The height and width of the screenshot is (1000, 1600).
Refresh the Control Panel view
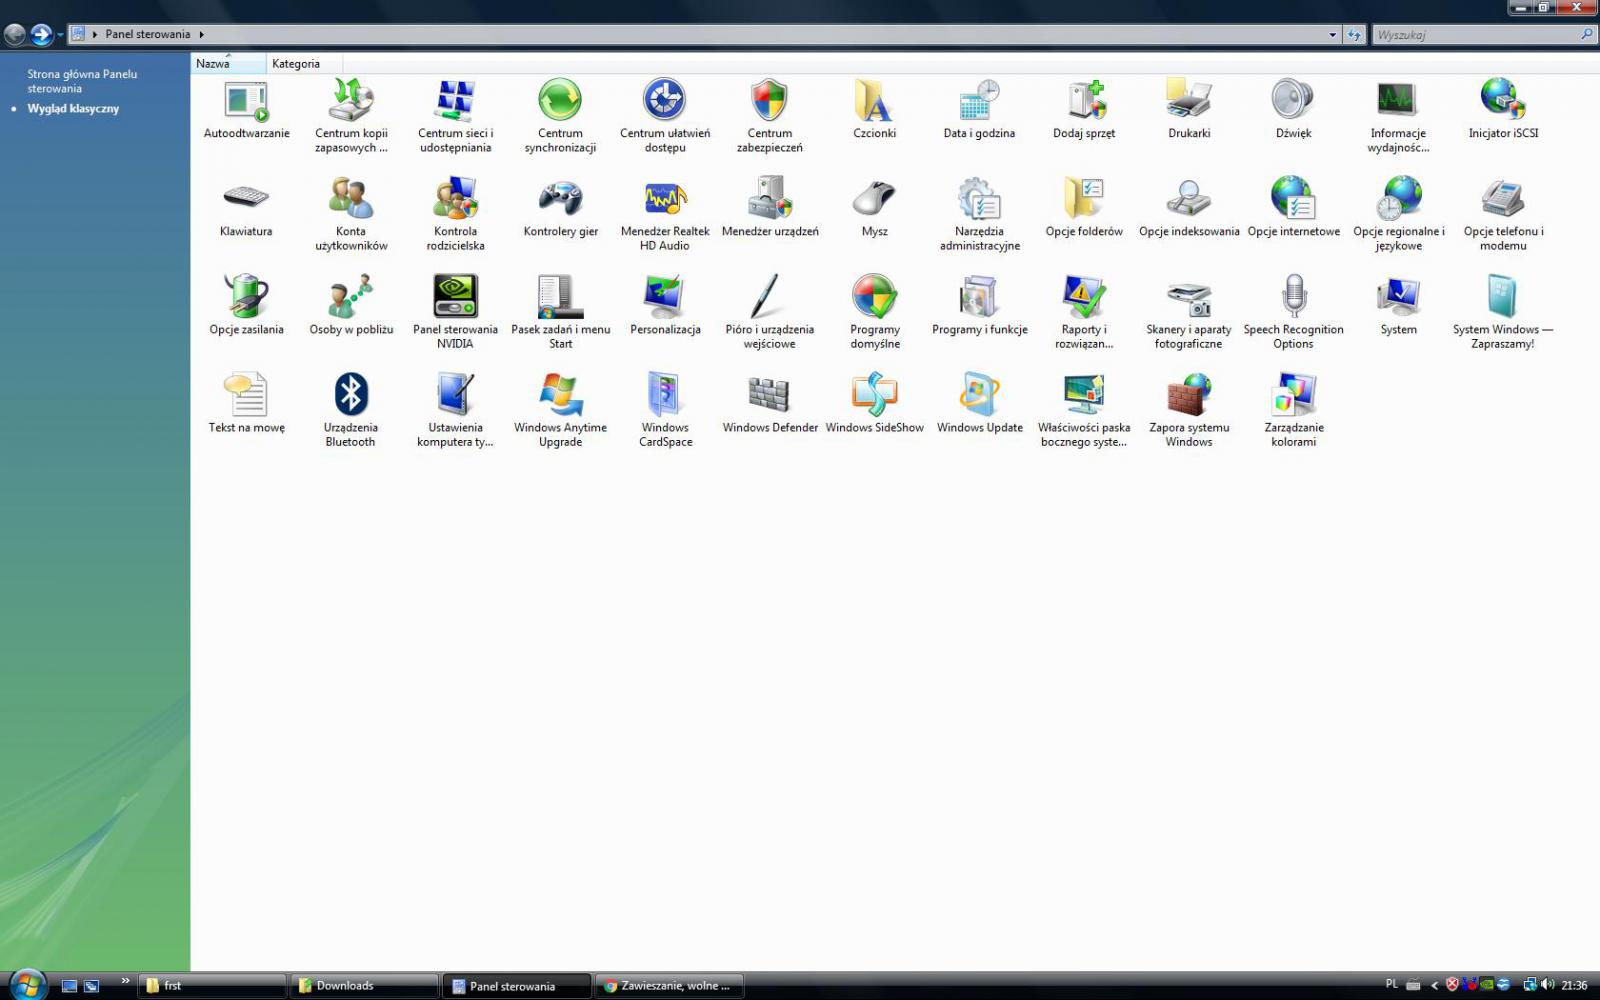pos(1354,34)
